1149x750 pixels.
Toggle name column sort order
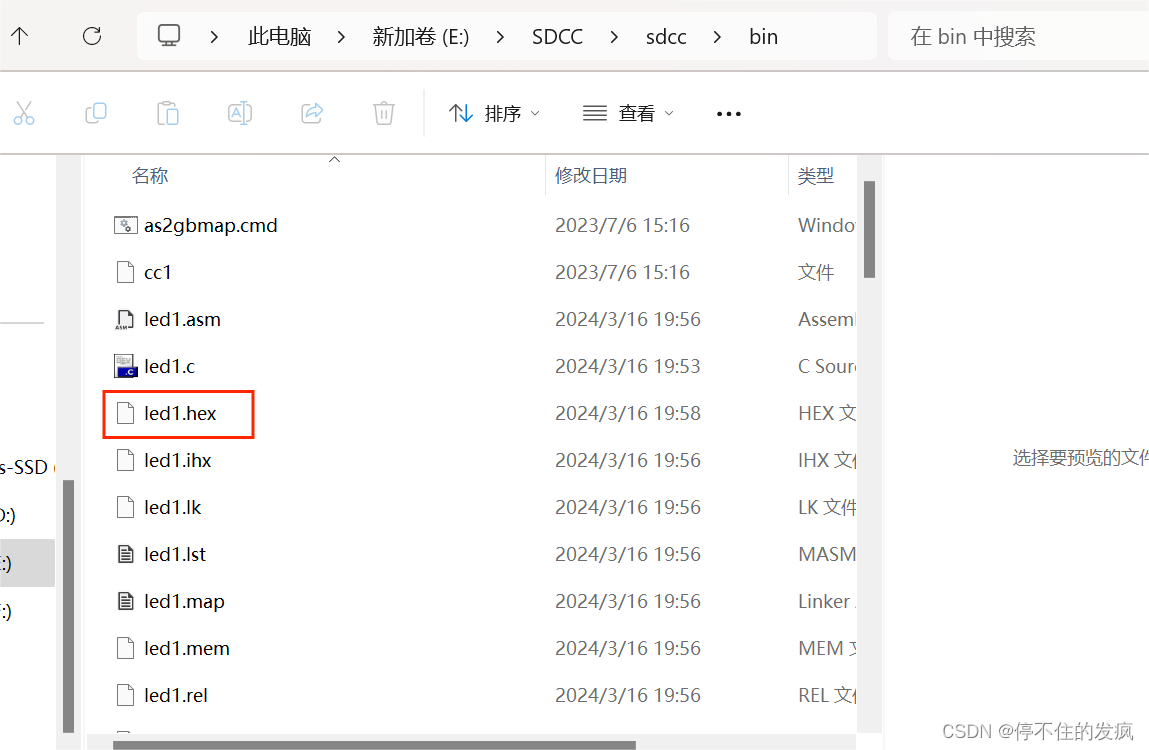[150, 175]
